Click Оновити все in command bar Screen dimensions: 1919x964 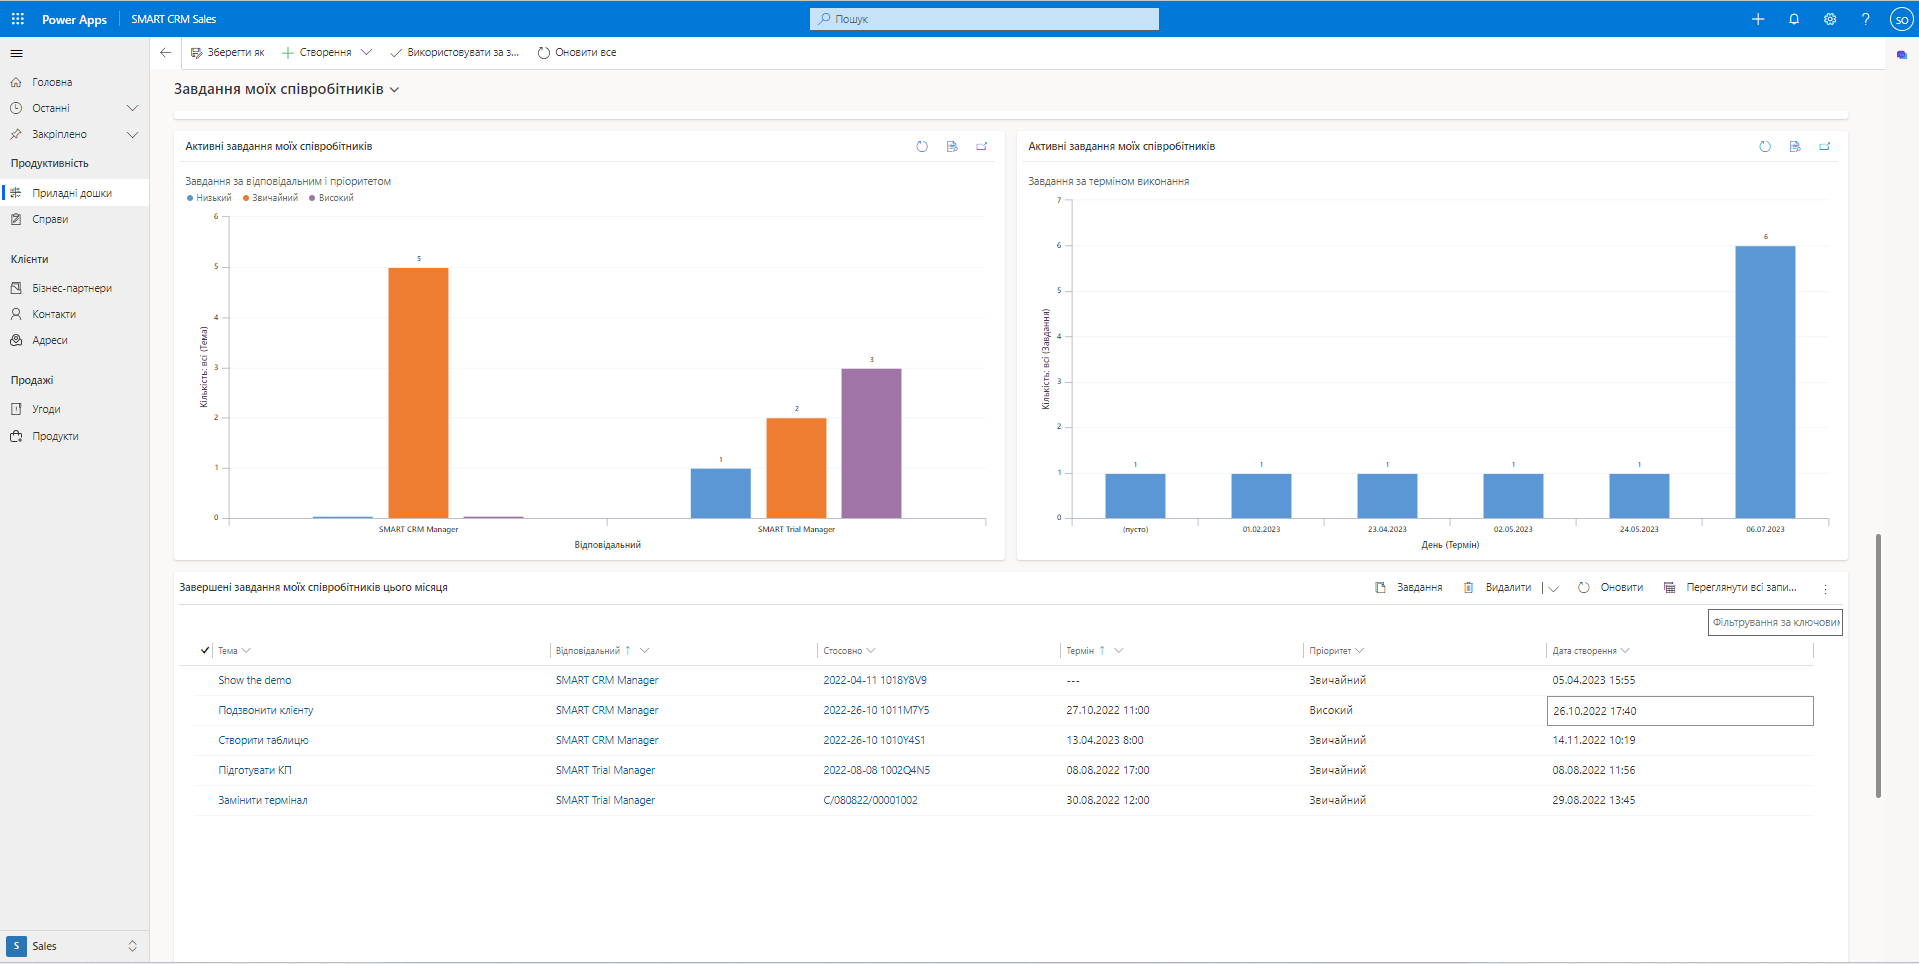tap(577, 53)
